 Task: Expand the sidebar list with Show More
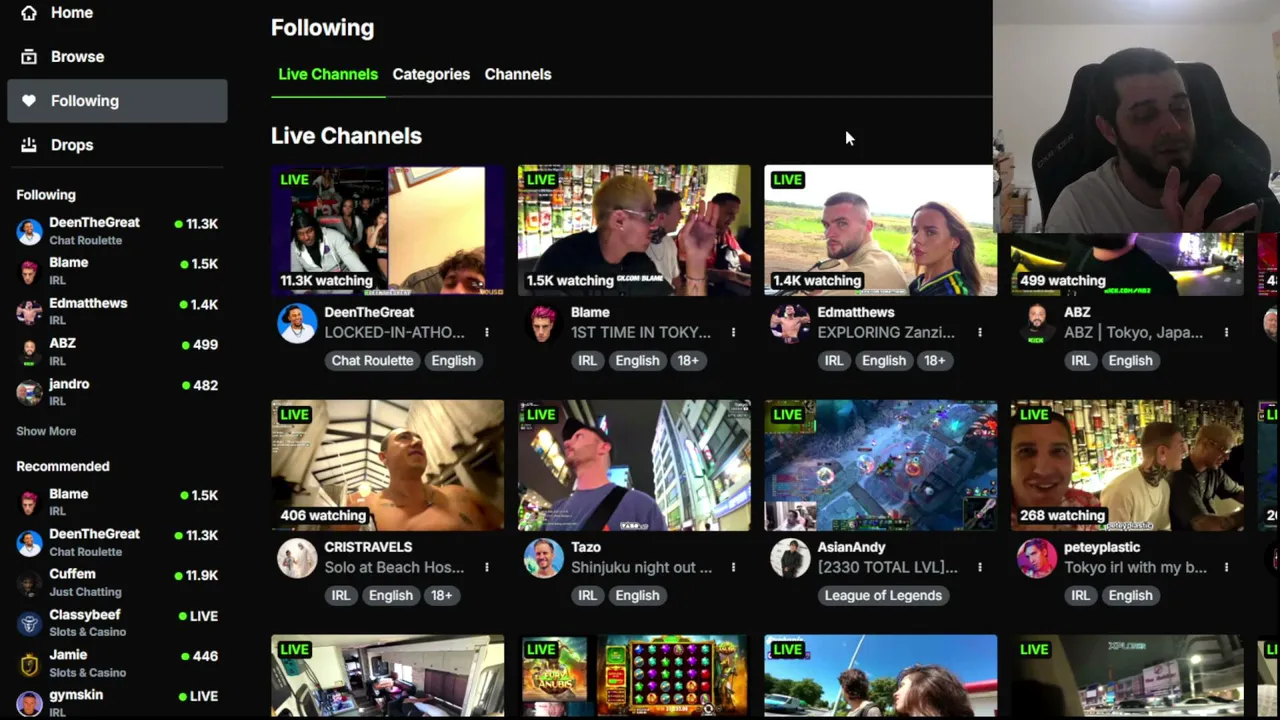(x=46, y=431)
